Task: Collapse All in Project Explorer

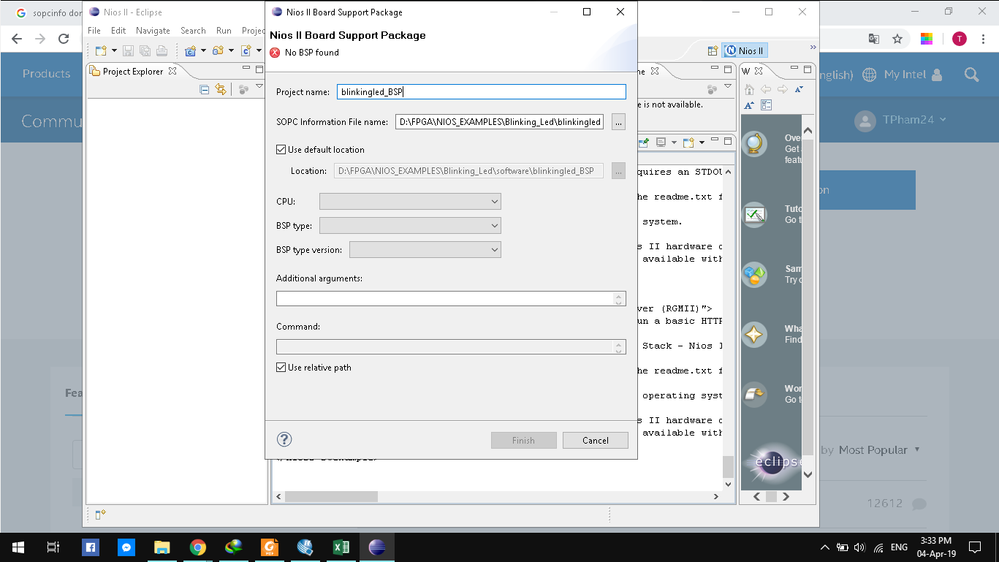Action: click(204, 90)
